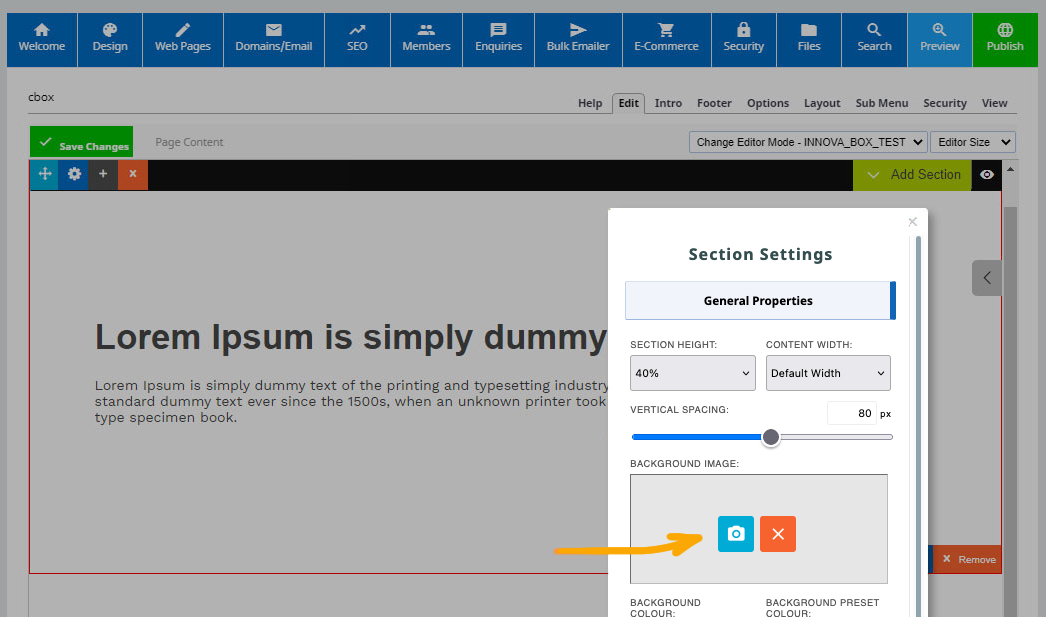Click the vertical spacing px input field

click(x=851, y=413)
